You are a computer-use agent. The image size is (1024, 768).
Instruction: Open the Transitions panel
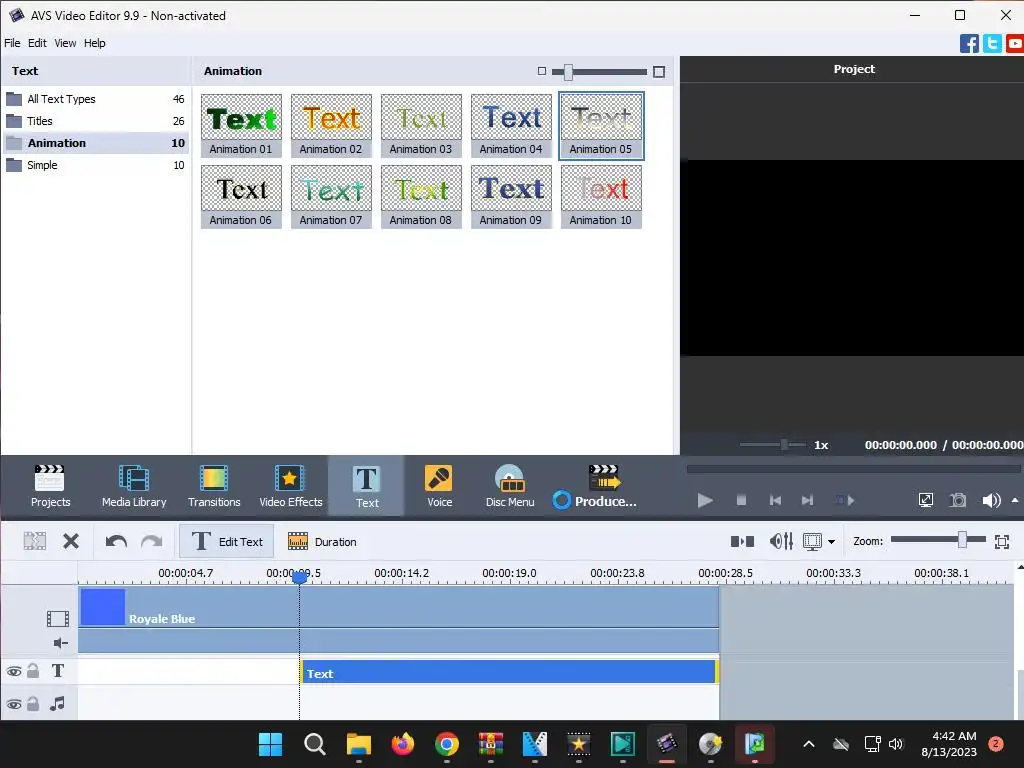pos(214,486)
